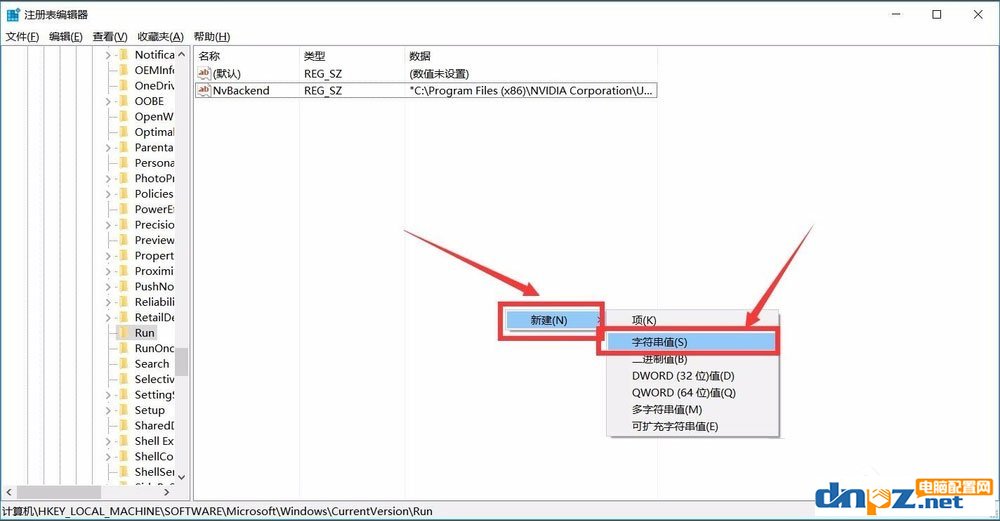Select 可扩充字符串值(E) option
Screen dimensions: 1000x521
coord(675,427)
